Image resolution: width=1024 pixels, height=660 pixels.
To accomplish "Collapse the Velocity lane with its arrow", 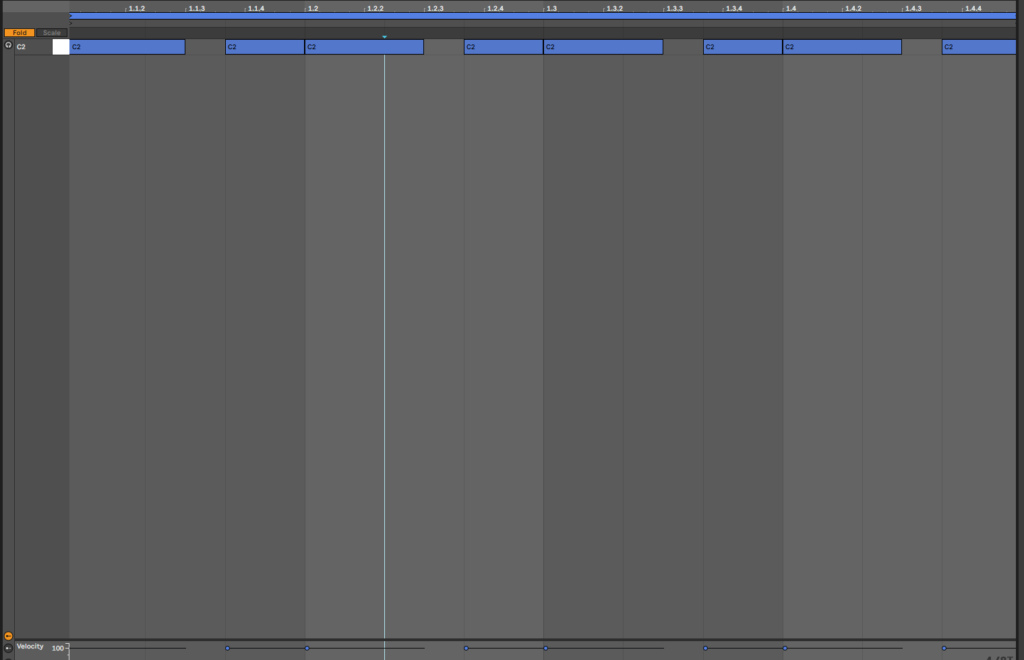I will [x=8, y=648].
